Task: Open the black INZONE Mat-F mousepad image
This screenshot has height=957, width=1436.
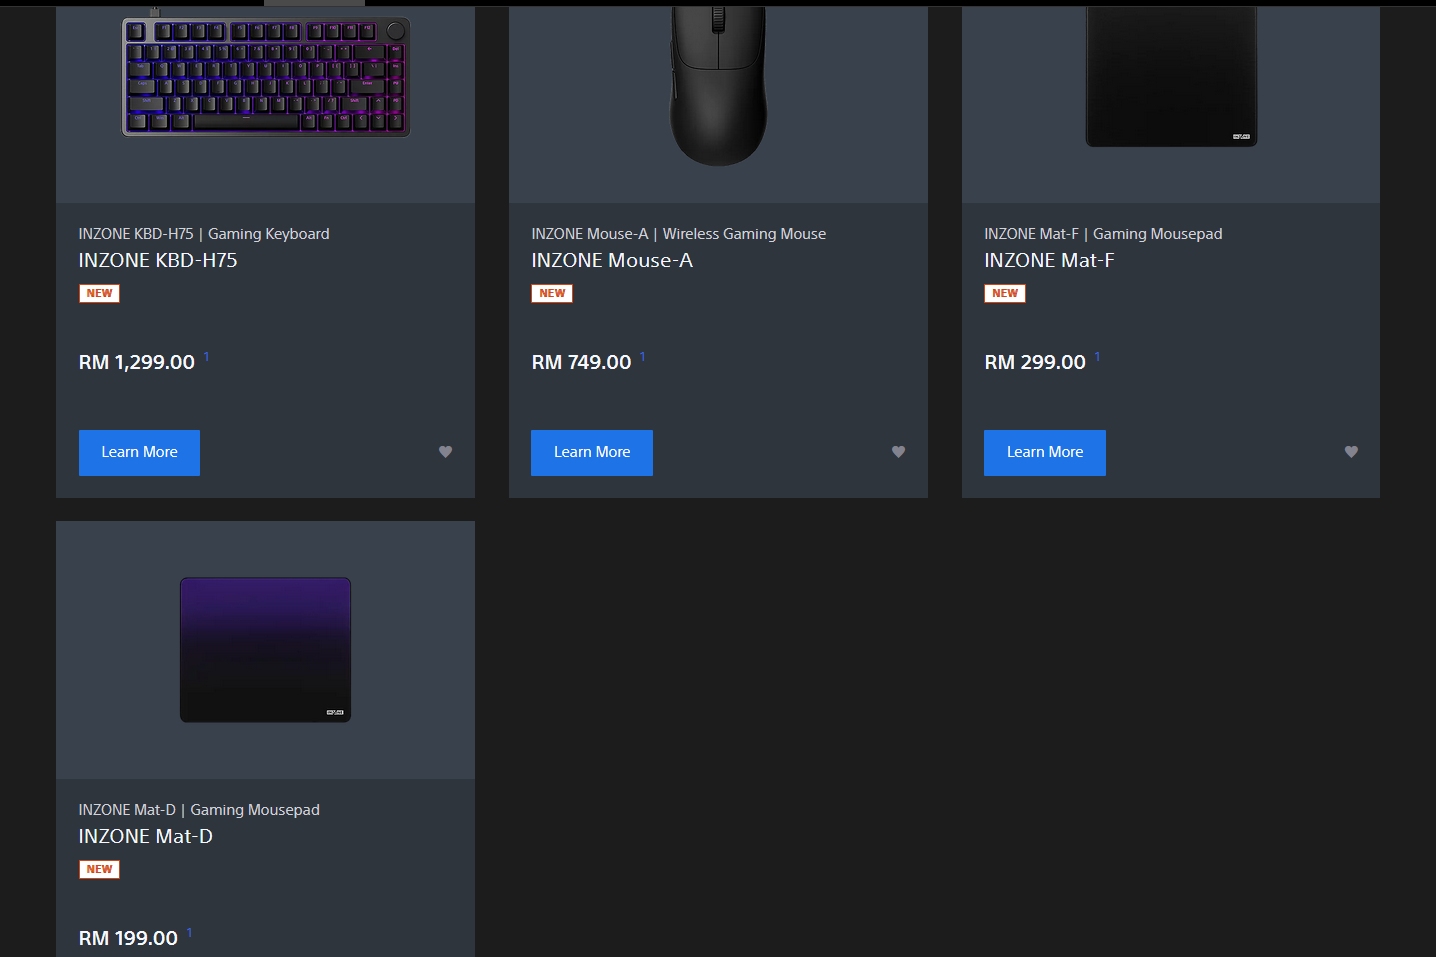Action: [1171, 77]
